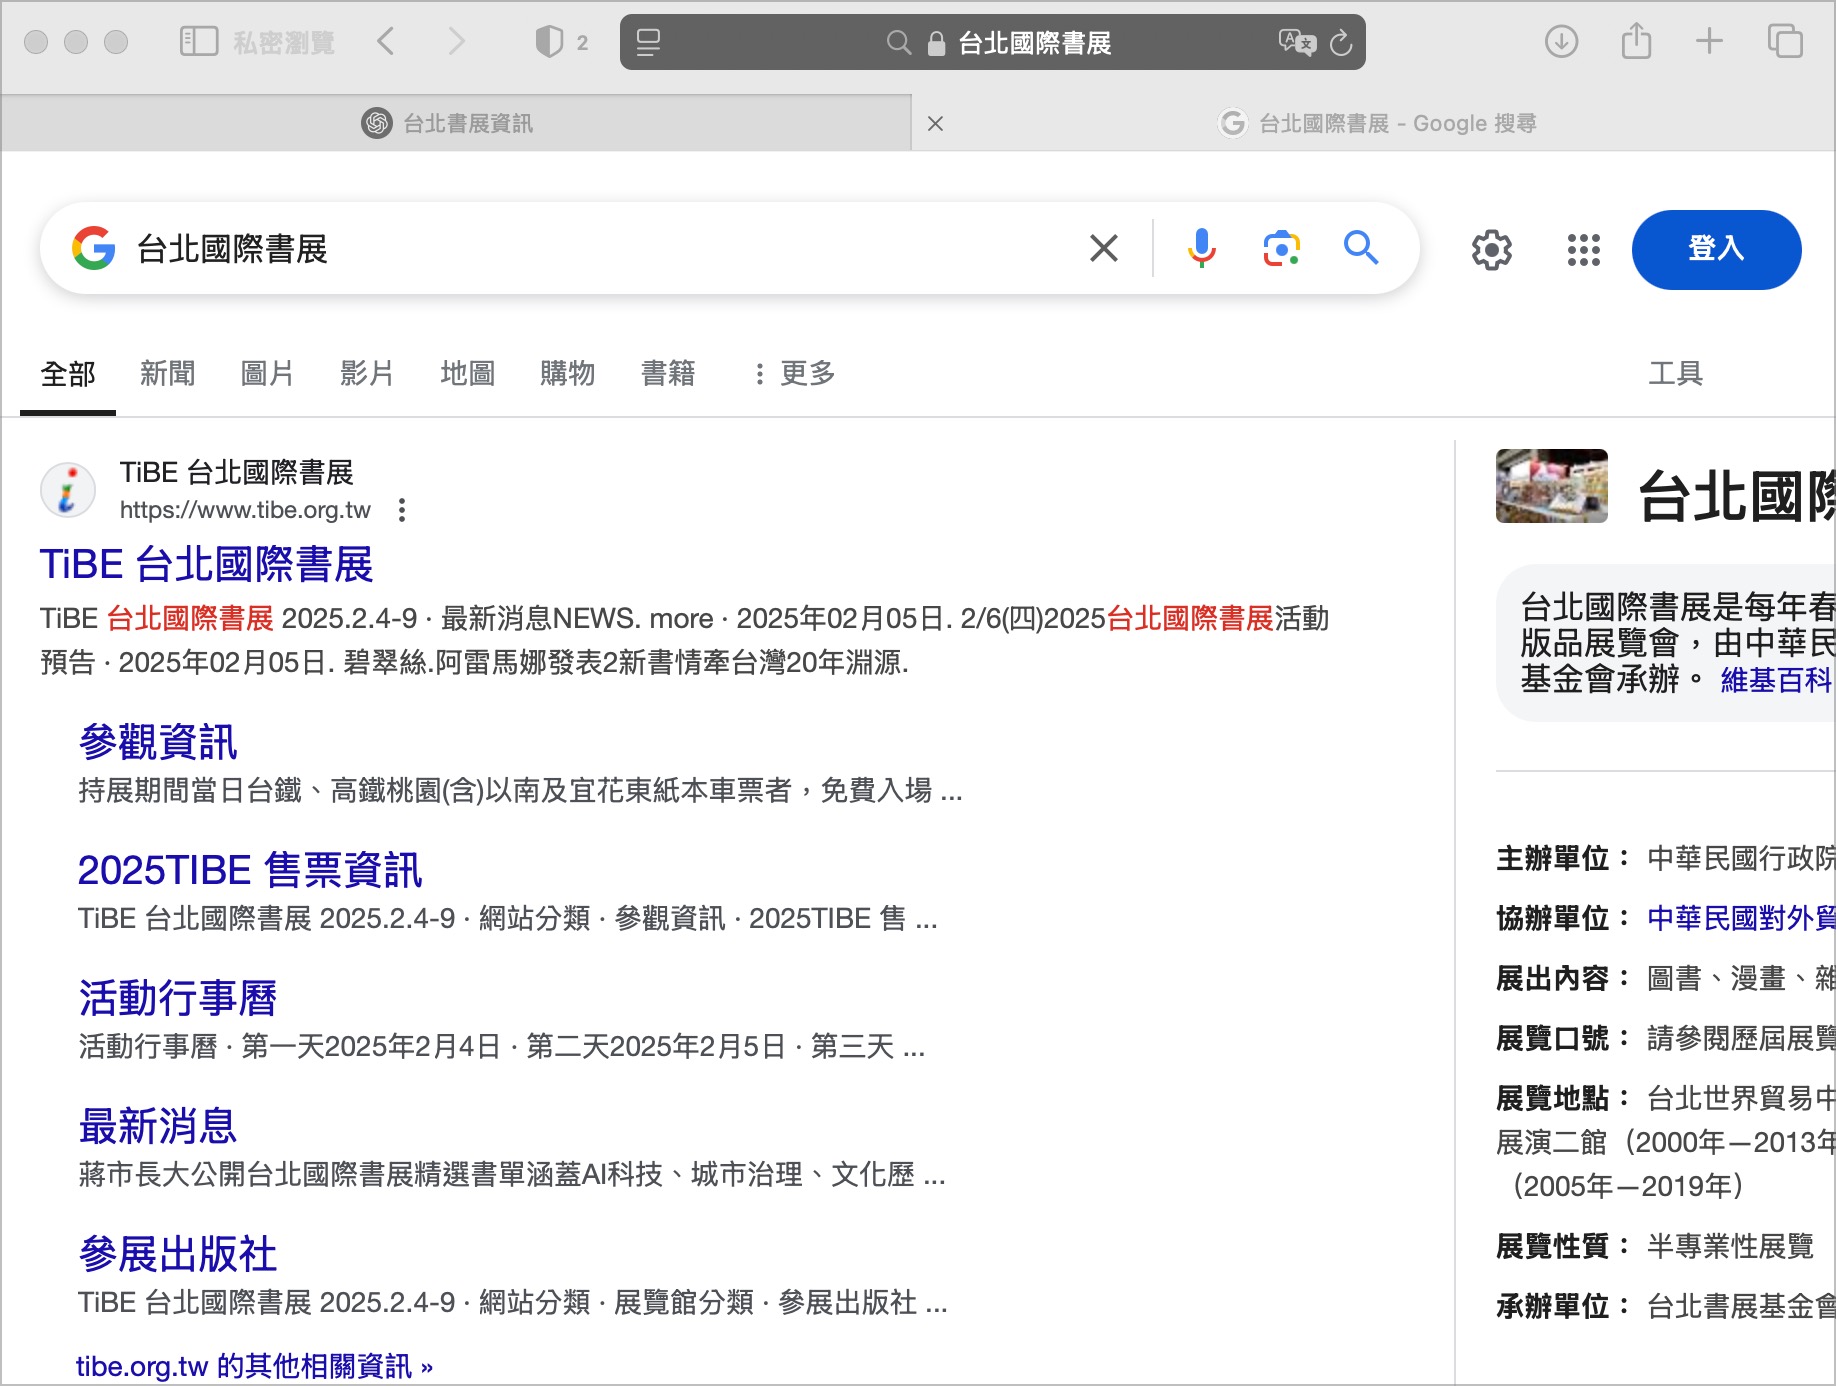
Task: Click the TiBE site favicon
Action: [x=68, y=490]
